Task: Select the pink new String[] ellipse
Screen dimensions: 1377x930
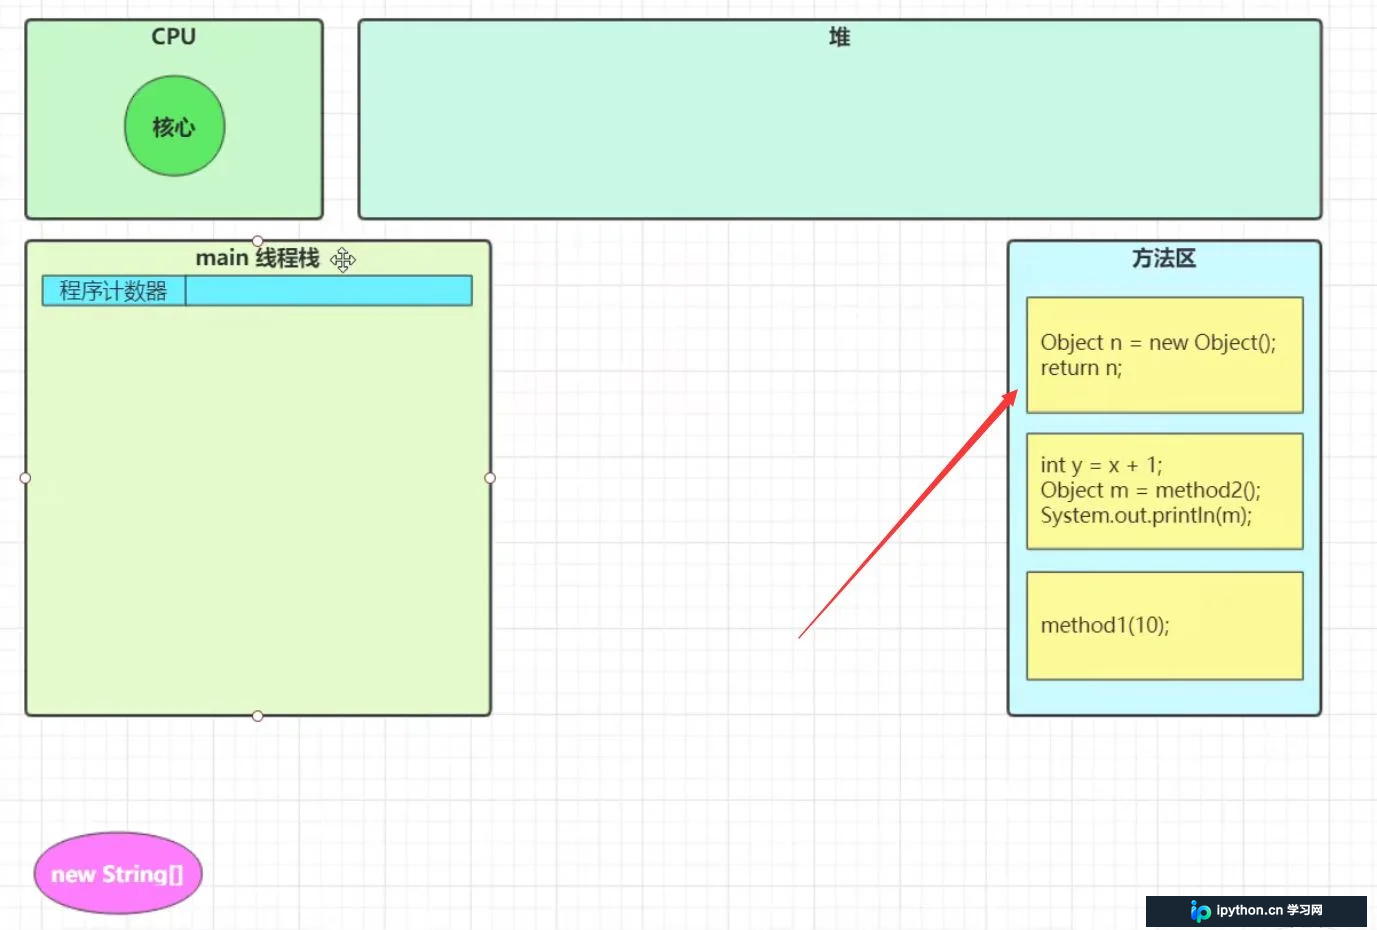Action: coord(118,873)
